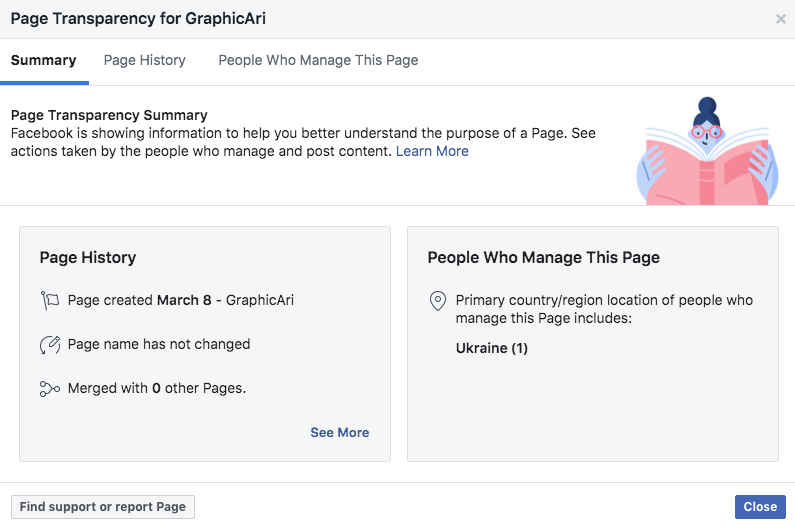795x530 pixels.
Task: Select the Summary tab
Action: (44, 60)
